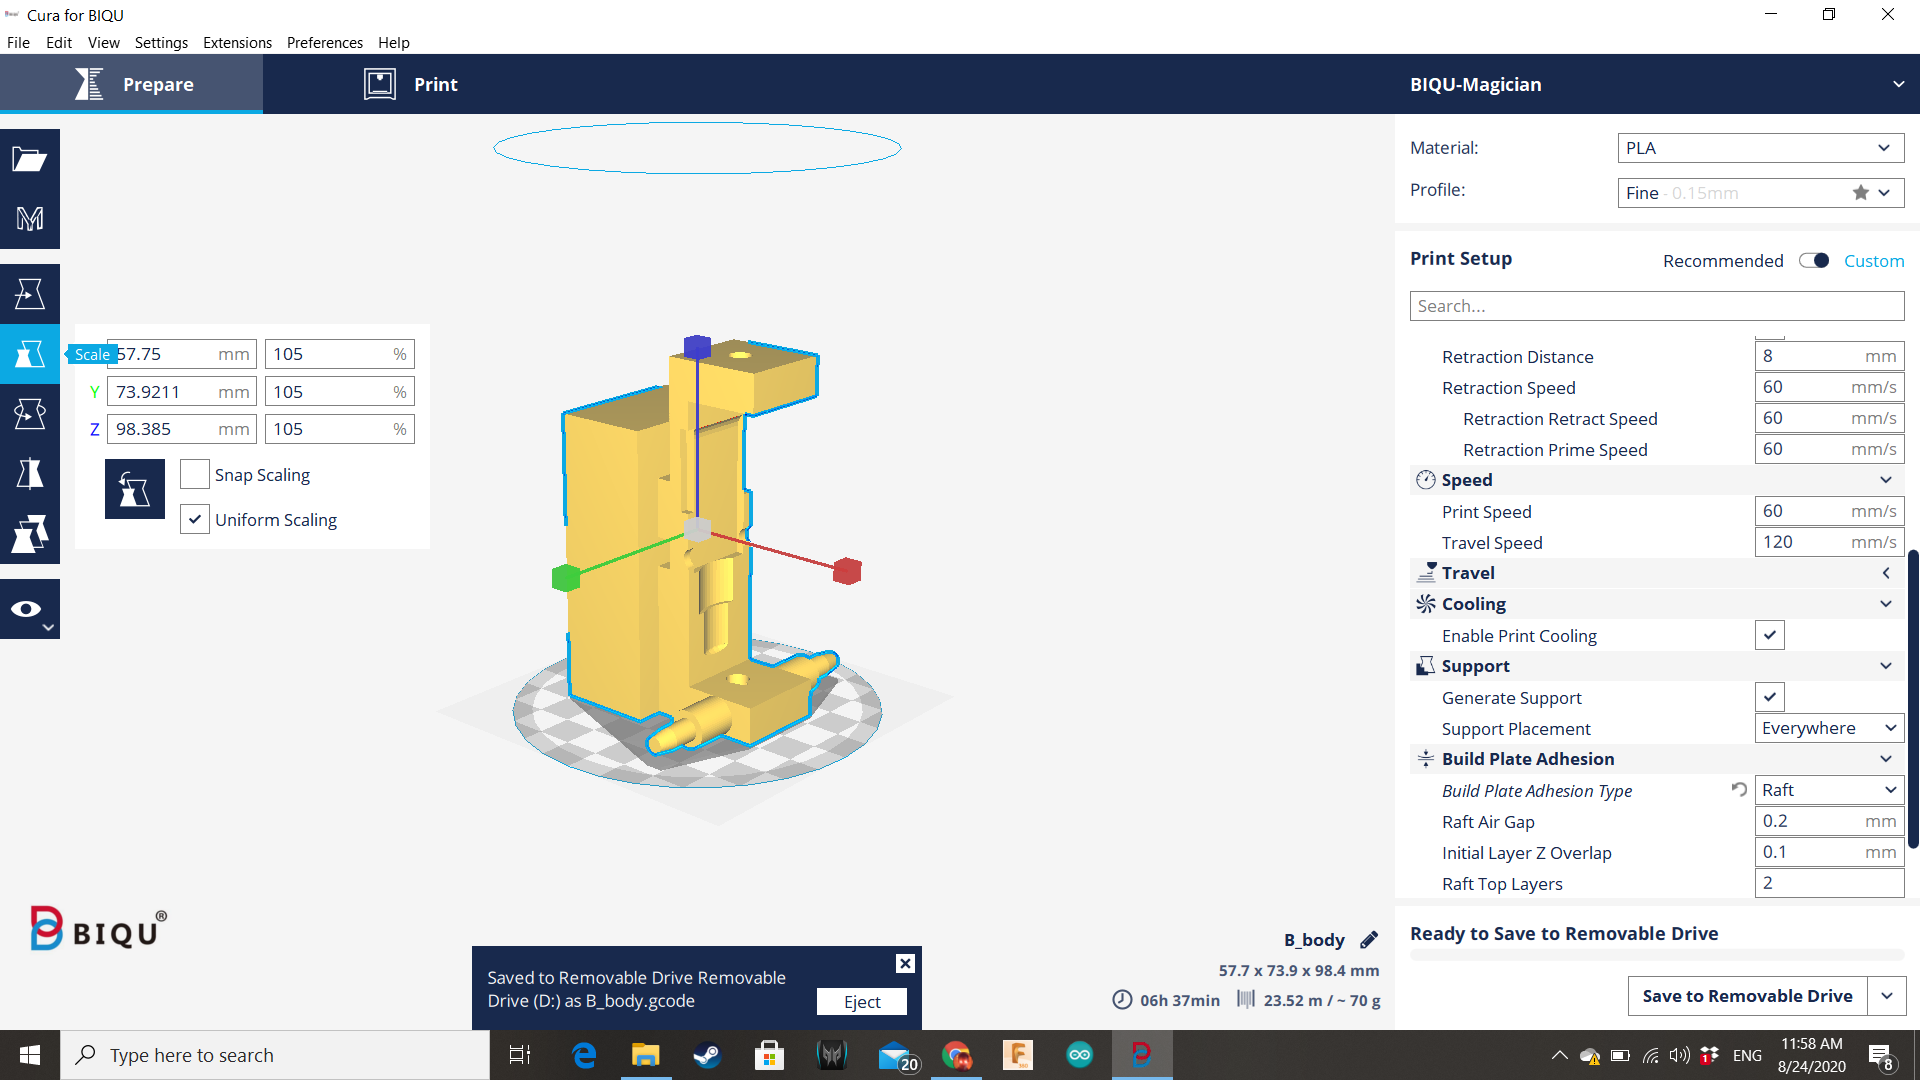Open the Extensions menu
1920x1080 pixels.
[x=237, y=43]
